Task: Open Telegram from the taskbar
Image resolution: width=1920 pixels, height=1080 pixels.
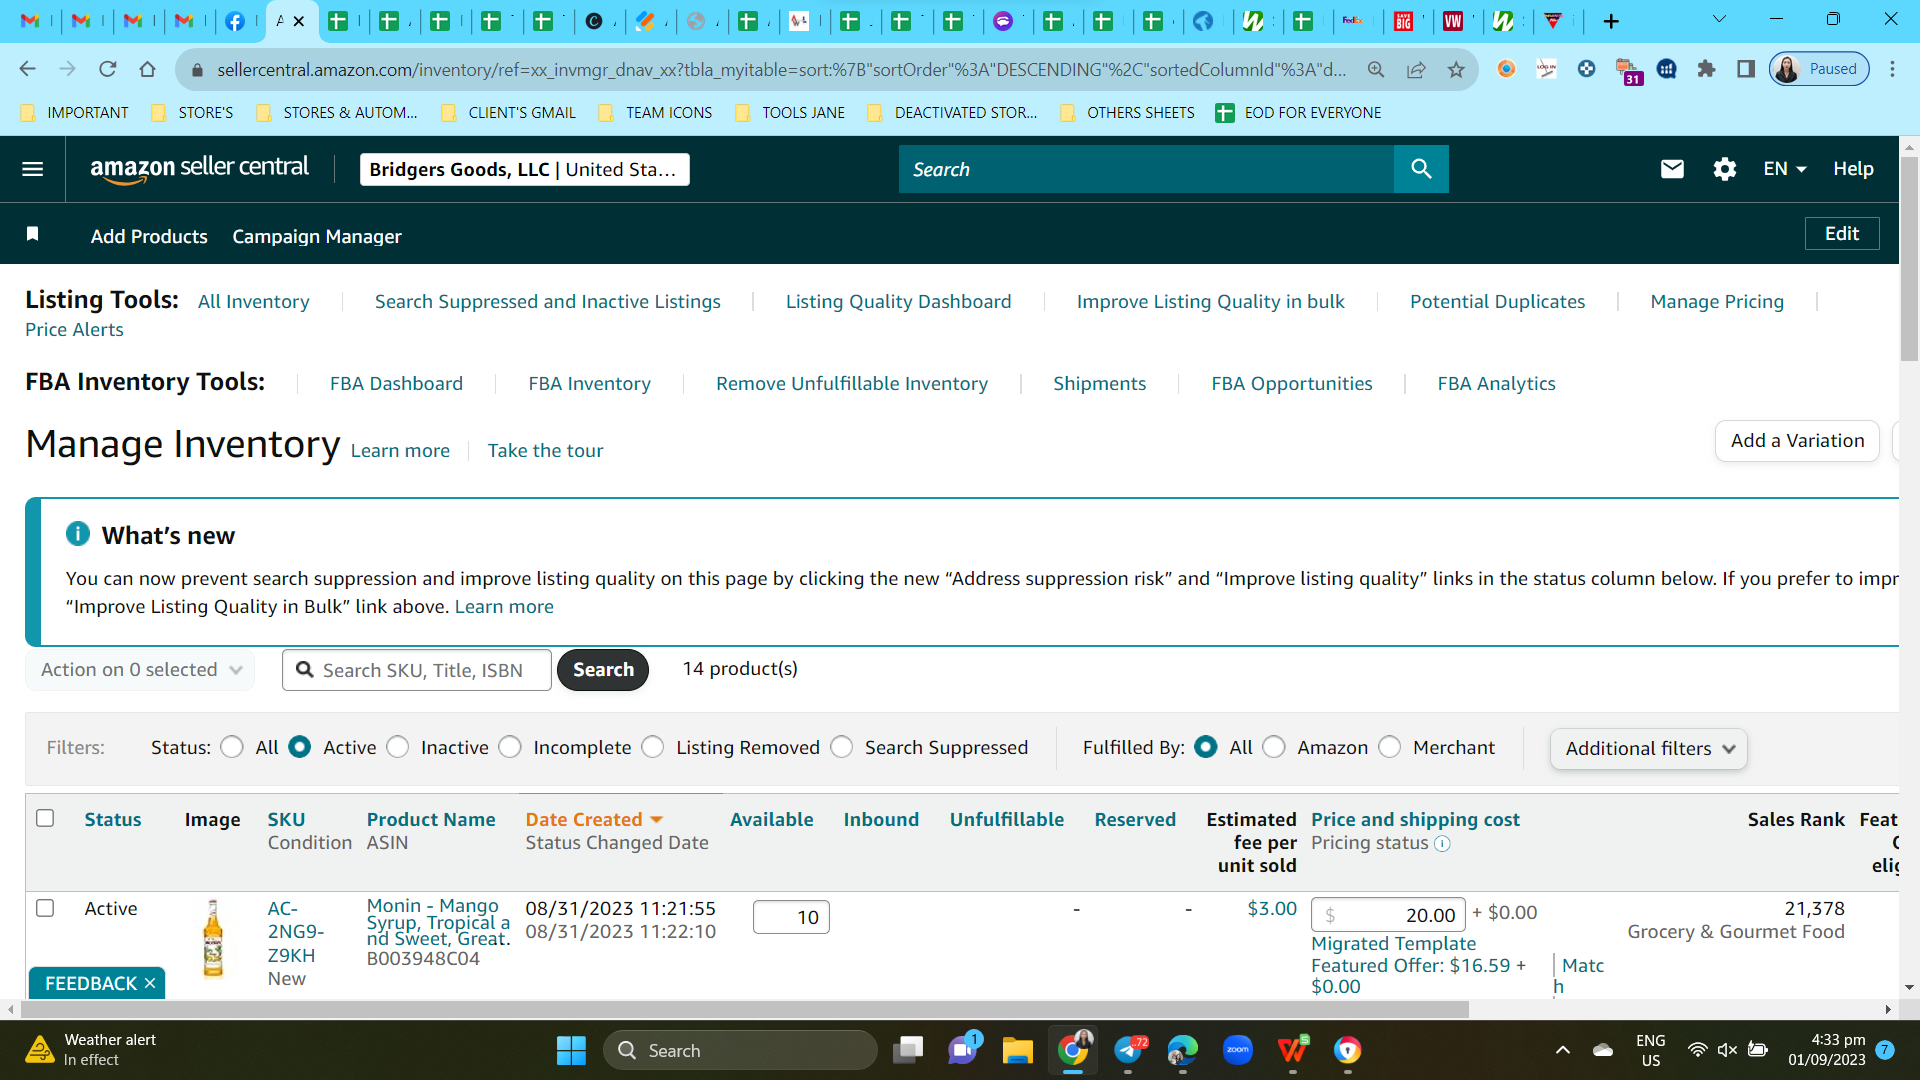Action: point(1128,1050)
